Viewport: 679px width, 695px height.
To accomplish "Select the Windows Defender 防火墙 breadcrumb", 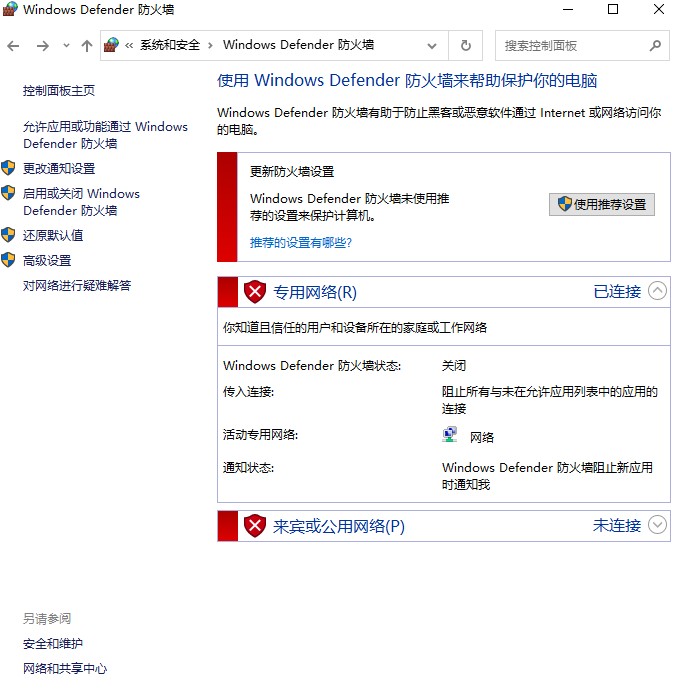I will coord(298,45).
